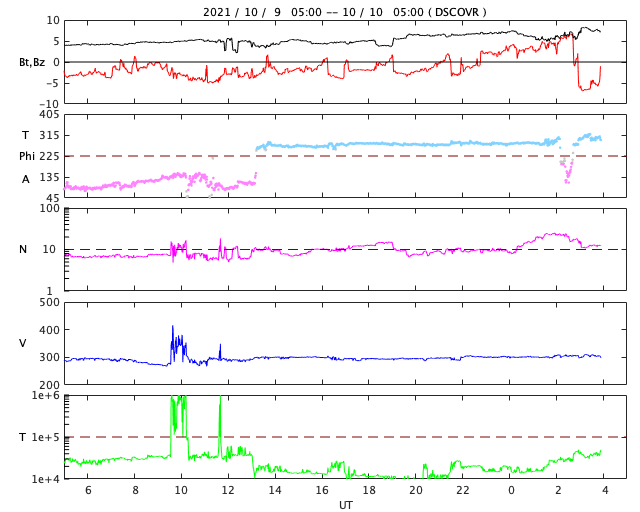
Task: Click the 300 tick on the V panel
Action: (49, 357)
